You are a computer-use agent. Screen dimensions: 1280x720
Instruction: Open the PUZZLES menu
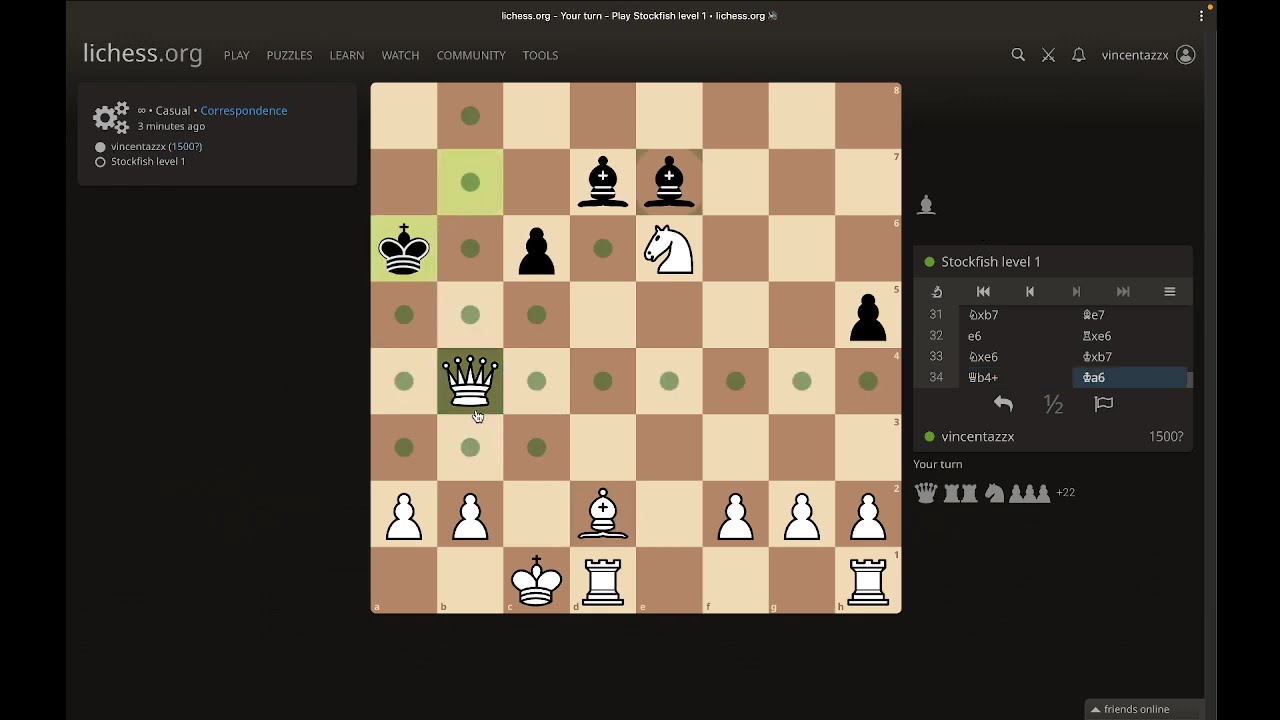pos(289,55)
